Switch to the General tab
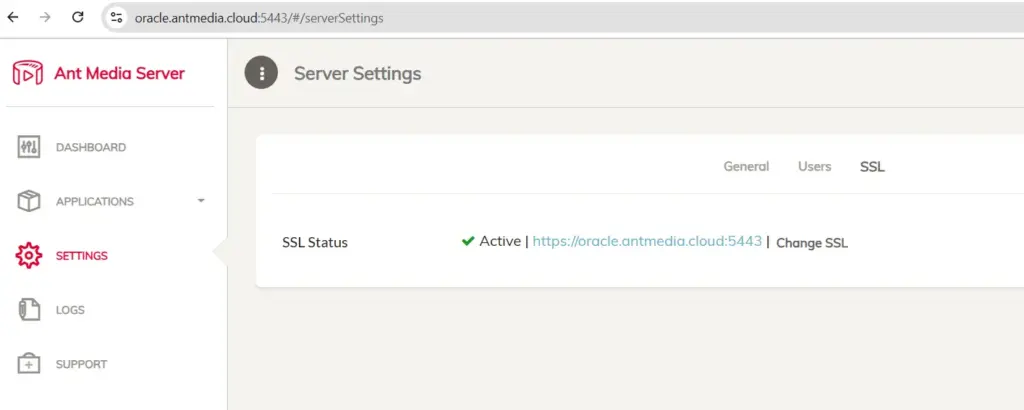 [x=746, y=166]
